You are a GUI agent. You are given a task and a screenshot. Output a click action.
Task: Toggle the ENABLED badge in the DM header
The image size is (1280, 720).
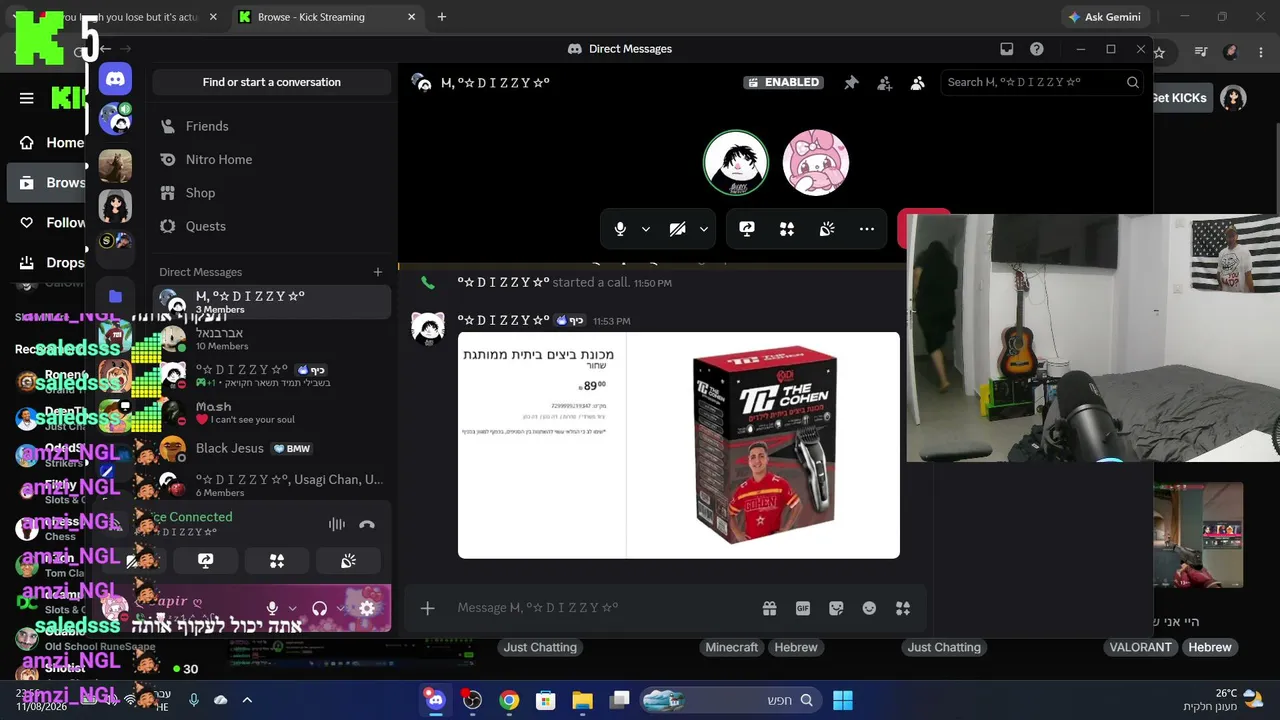pyautogui.click(x=783, y=83)
